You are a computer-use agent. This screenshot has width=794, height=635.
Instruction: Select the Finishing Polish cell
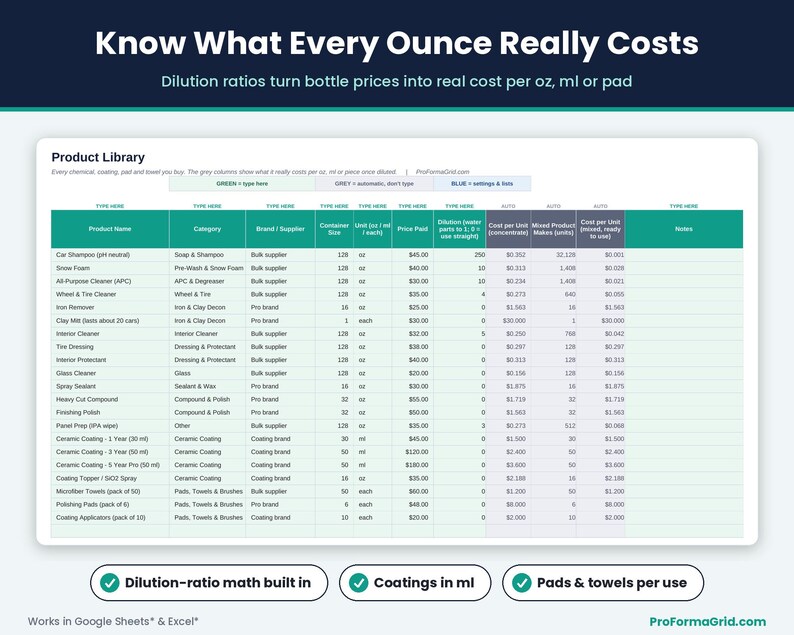pyautogui.click(x=110, y=413)
